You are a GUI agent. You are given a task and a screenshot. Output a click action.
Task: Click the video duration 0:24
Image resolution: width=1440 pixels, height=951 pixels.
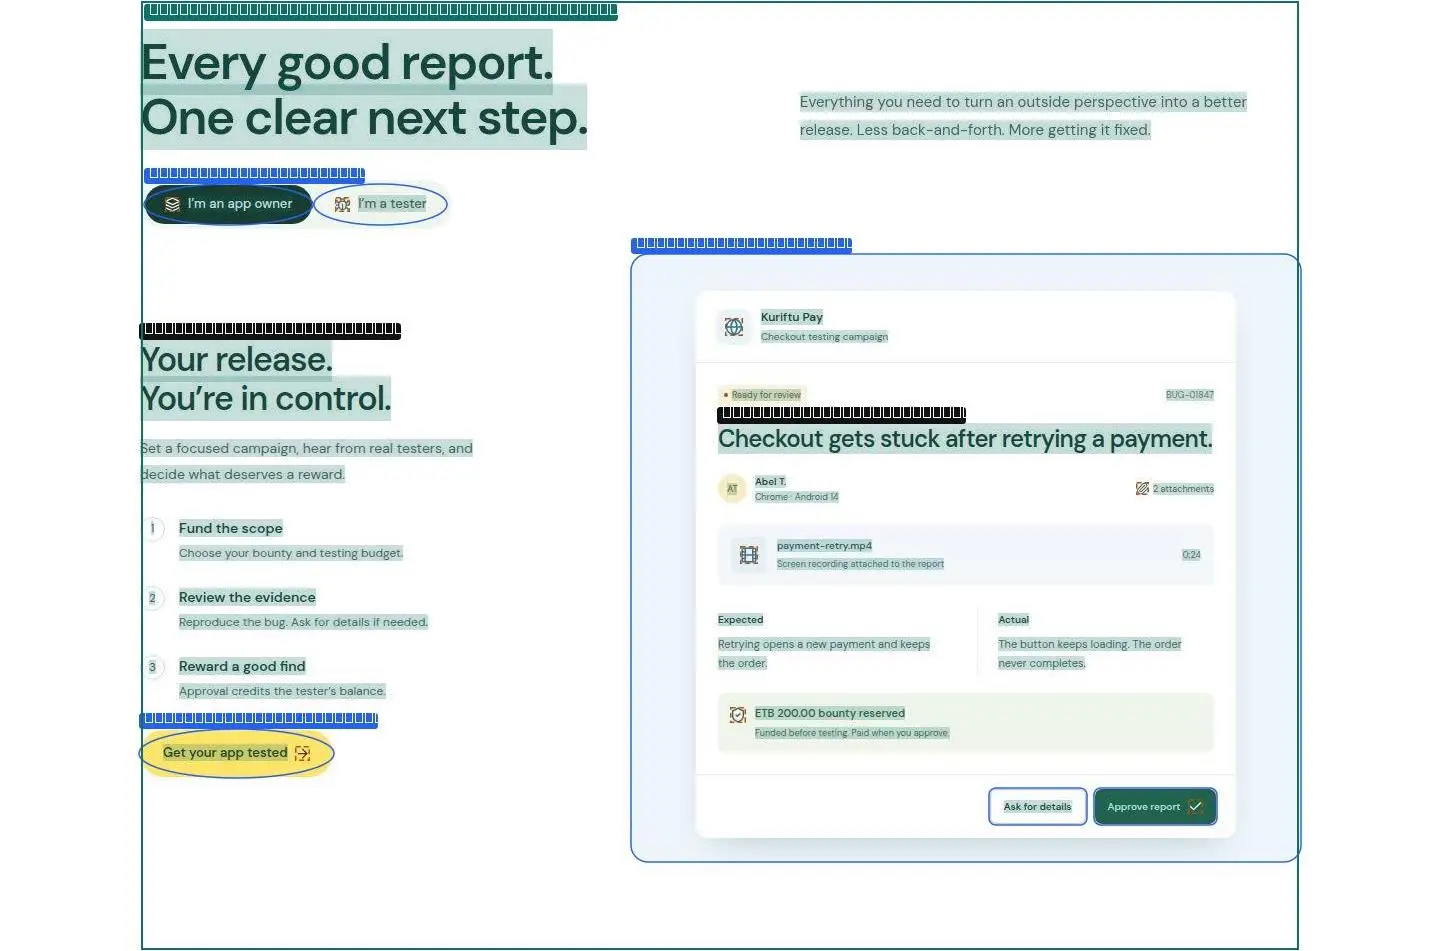[1191, 555]
